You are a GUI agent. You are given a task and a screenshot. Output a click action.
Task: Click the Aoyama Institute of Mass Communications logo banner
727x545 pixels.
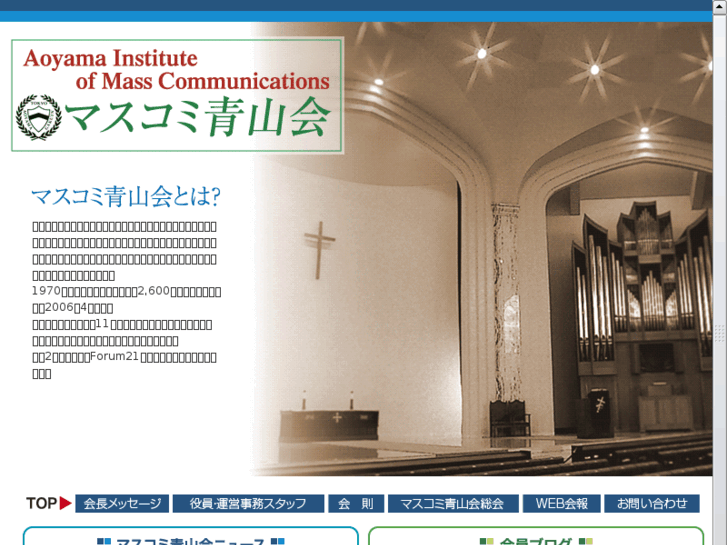(x=177, y=95)
